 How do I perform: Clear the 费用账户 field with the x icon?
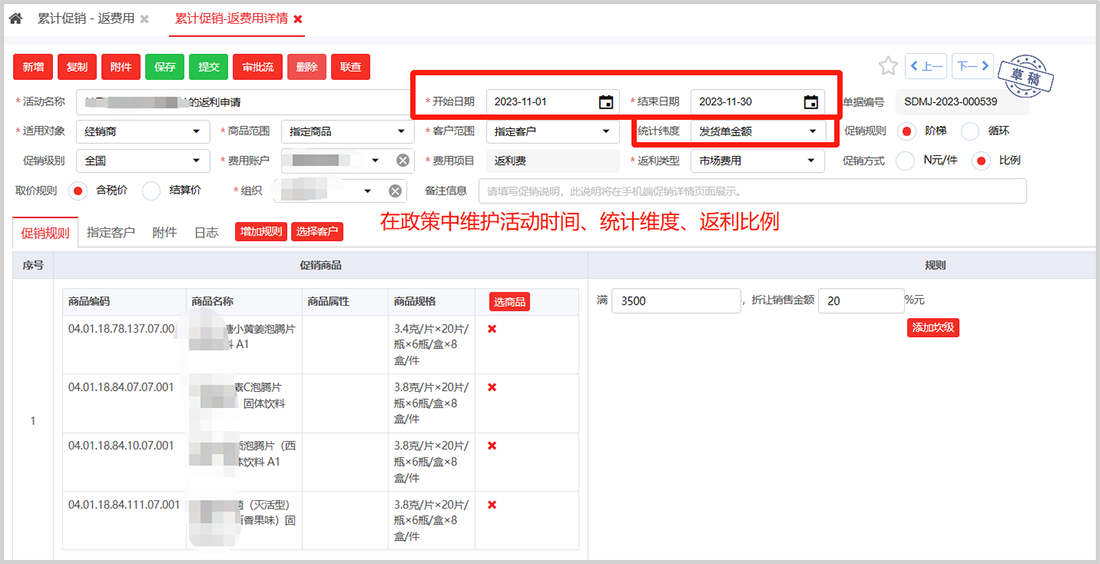[x=402, y=161]
